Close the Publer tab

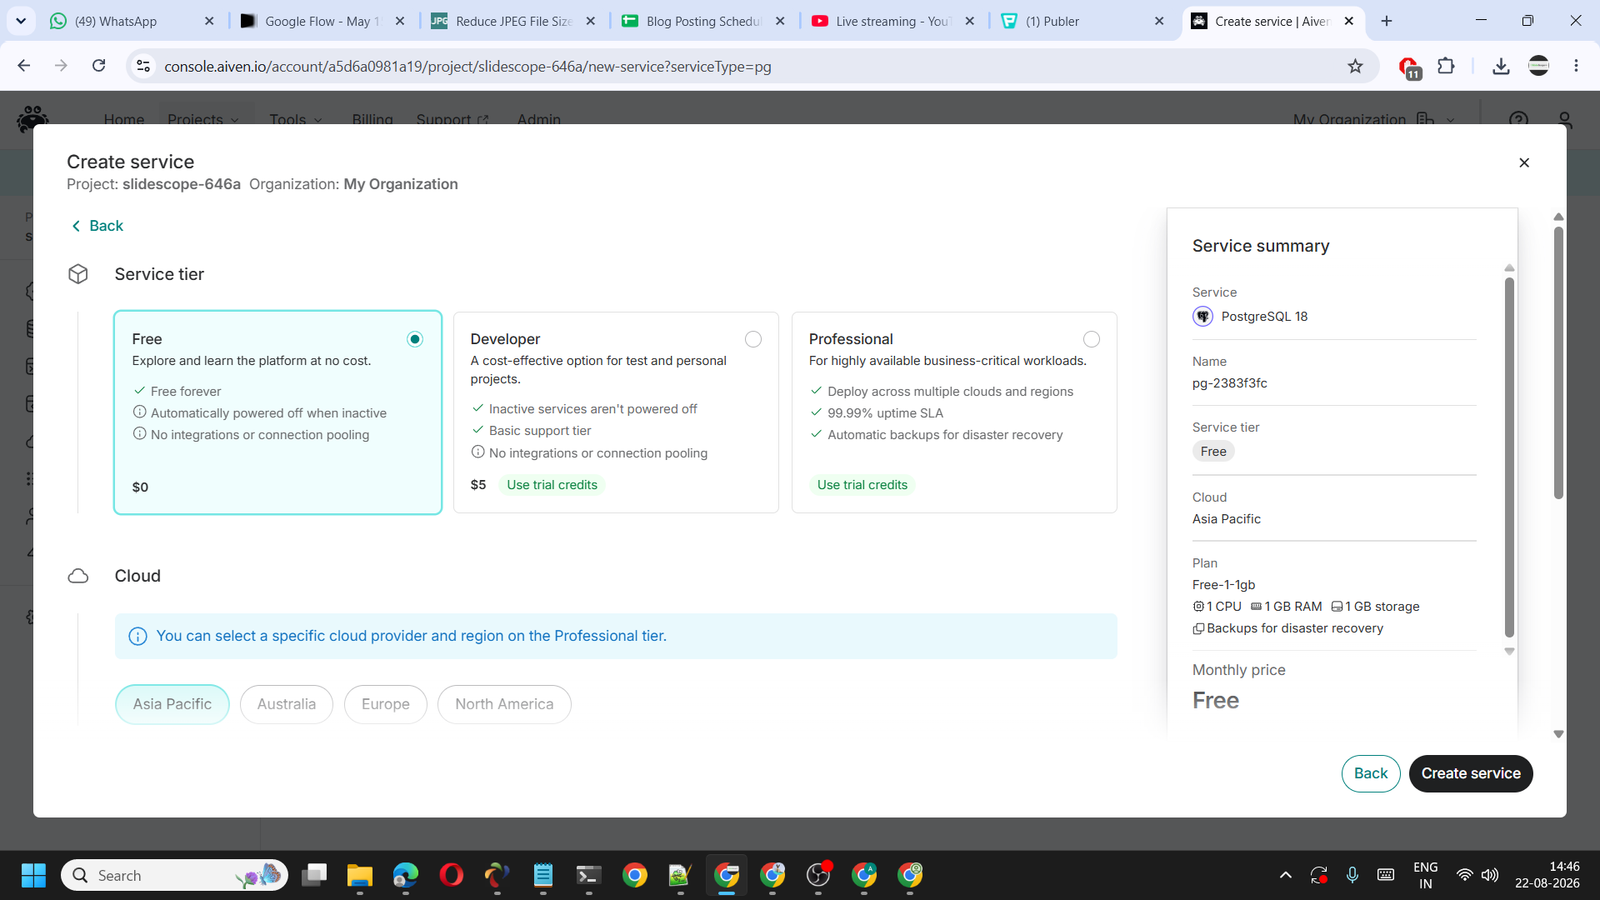click(x=1159, y=21)
